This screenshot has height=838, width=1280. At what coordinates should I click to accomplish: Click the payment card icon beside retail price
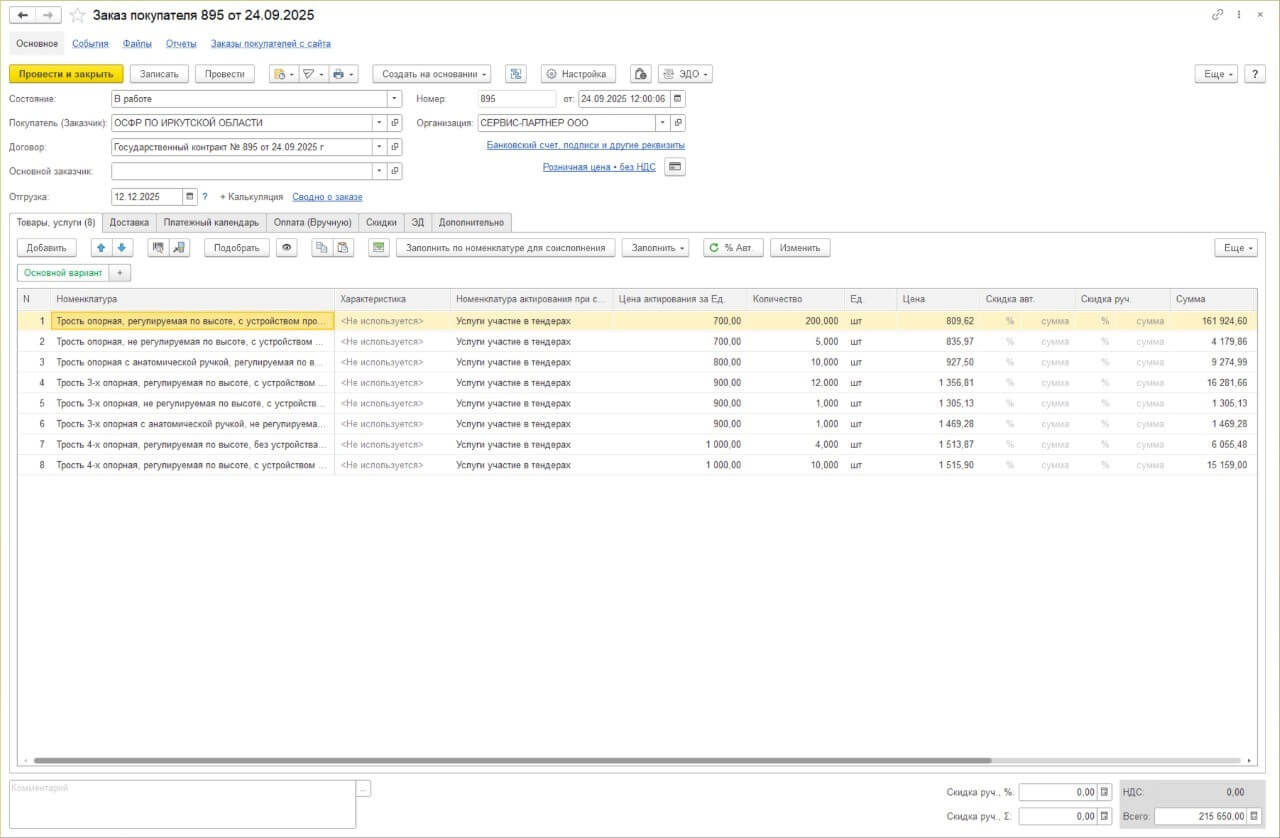675,167
